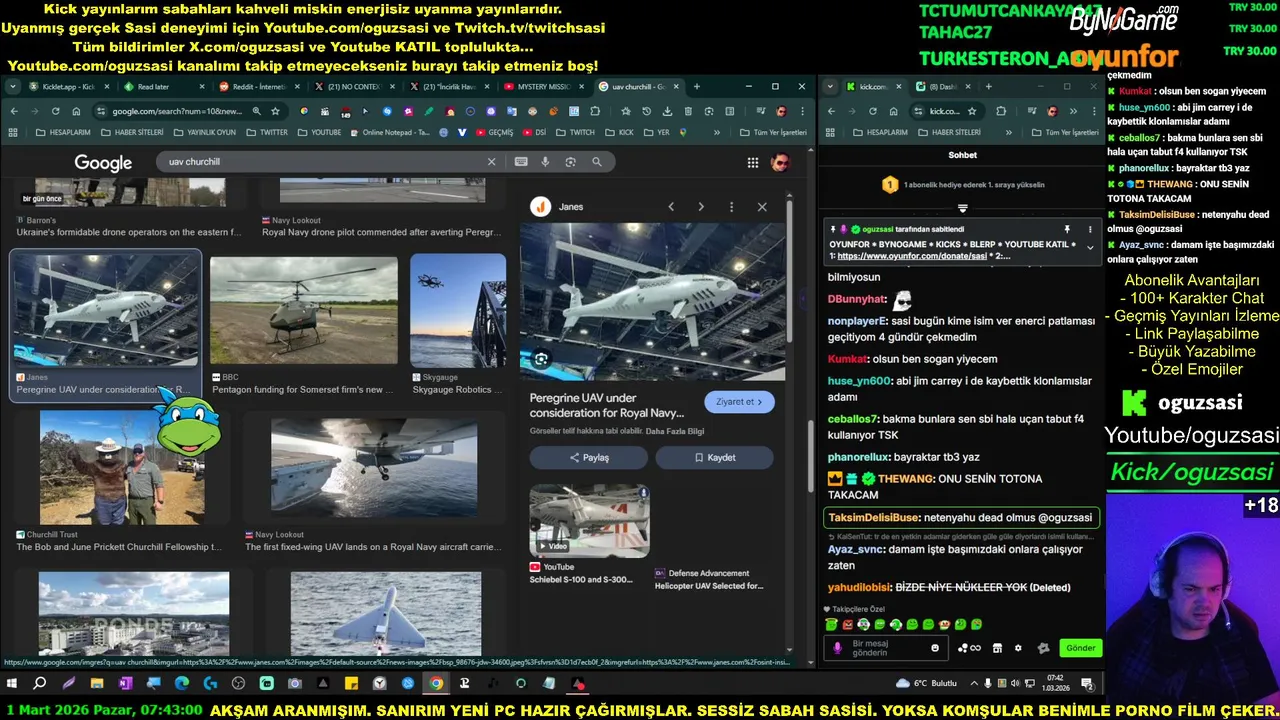Open Defense Advancement Helicopter UAV result

tap(709, 580)
